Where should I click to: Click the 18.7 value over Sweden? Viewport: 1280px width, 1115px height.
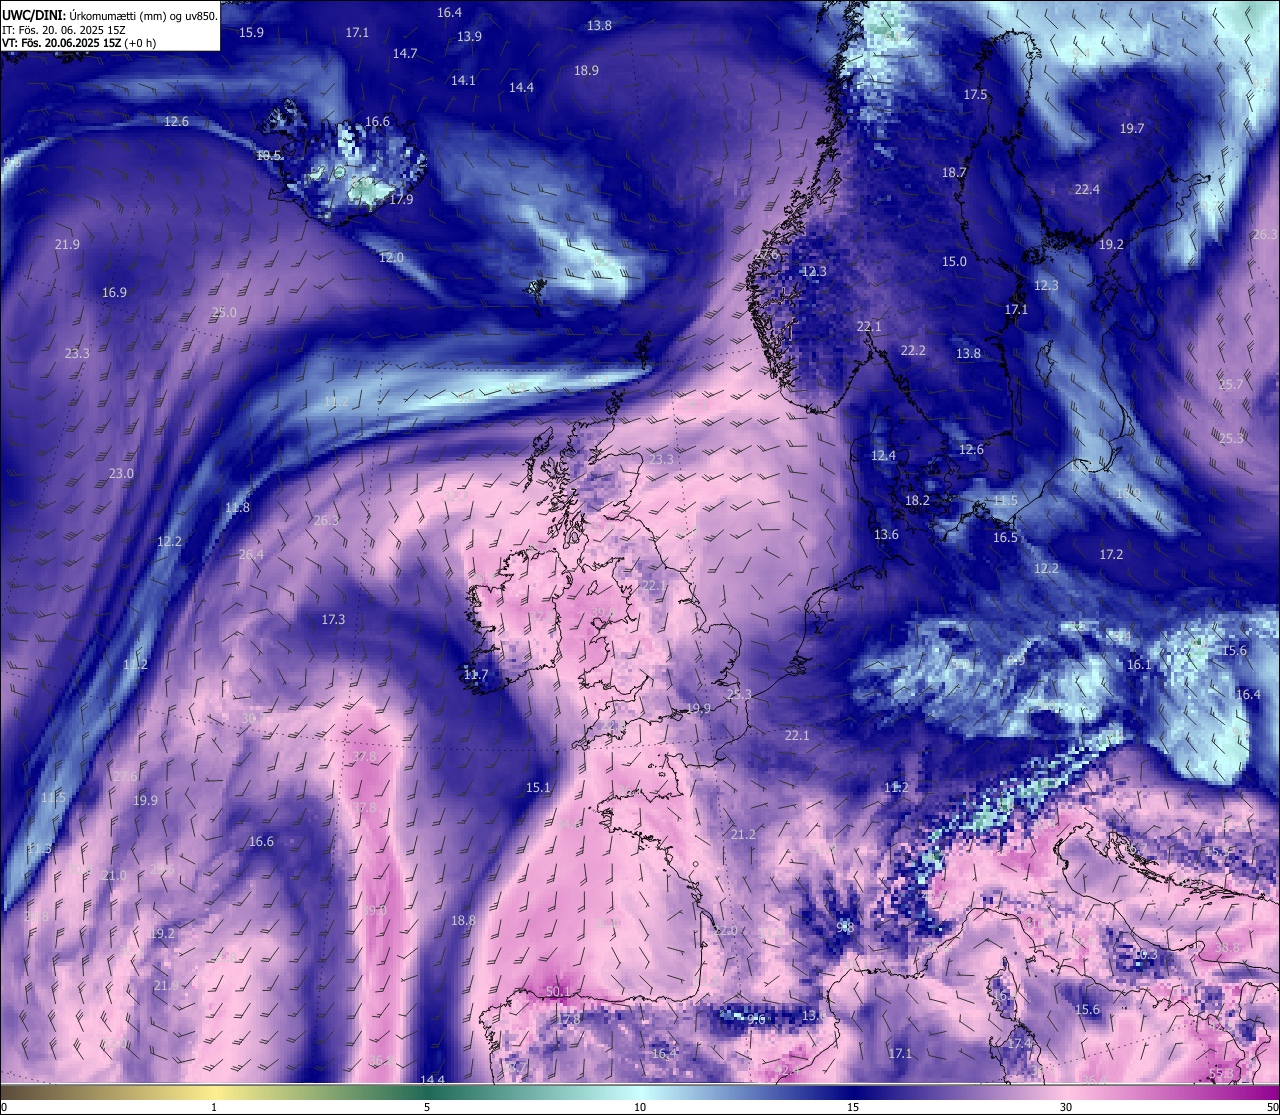pyautogui.click(x=954, y=173)
